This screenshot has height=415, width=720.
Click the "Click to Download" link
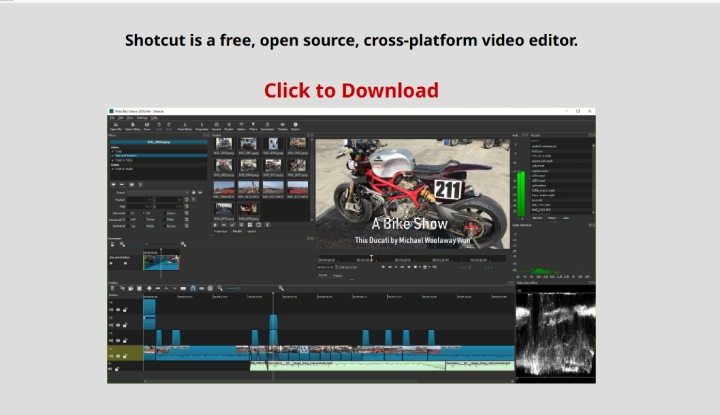[x=351, y=91]
